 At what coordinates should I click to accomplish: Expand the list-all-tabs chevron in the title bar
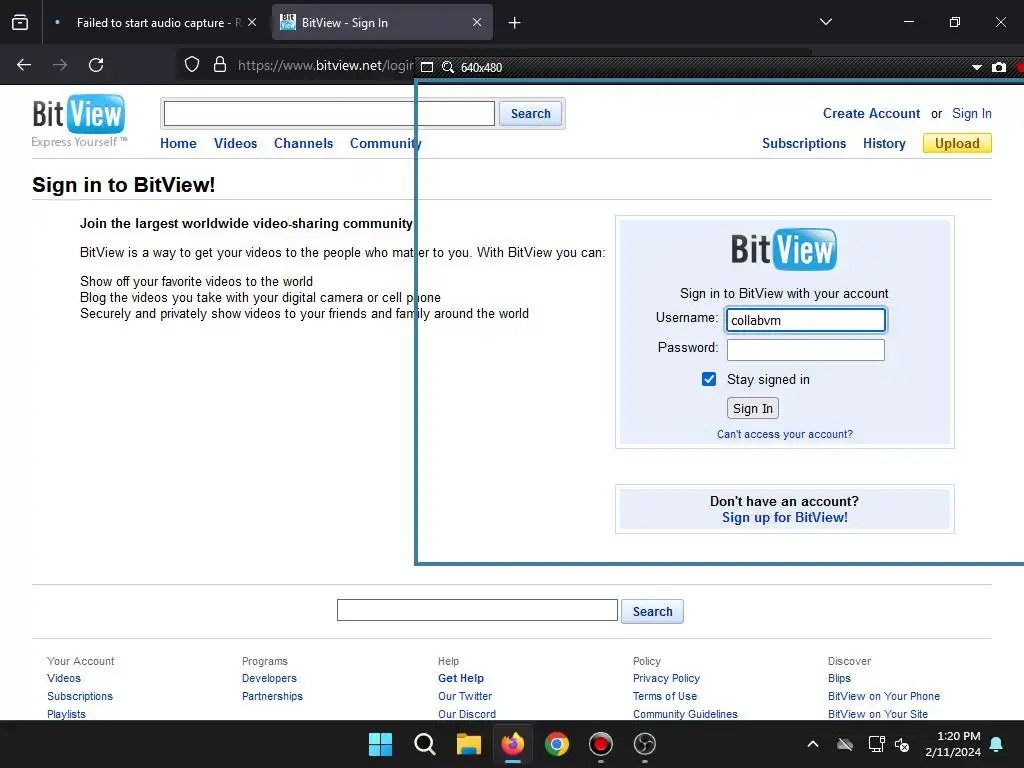coord(825,22)
